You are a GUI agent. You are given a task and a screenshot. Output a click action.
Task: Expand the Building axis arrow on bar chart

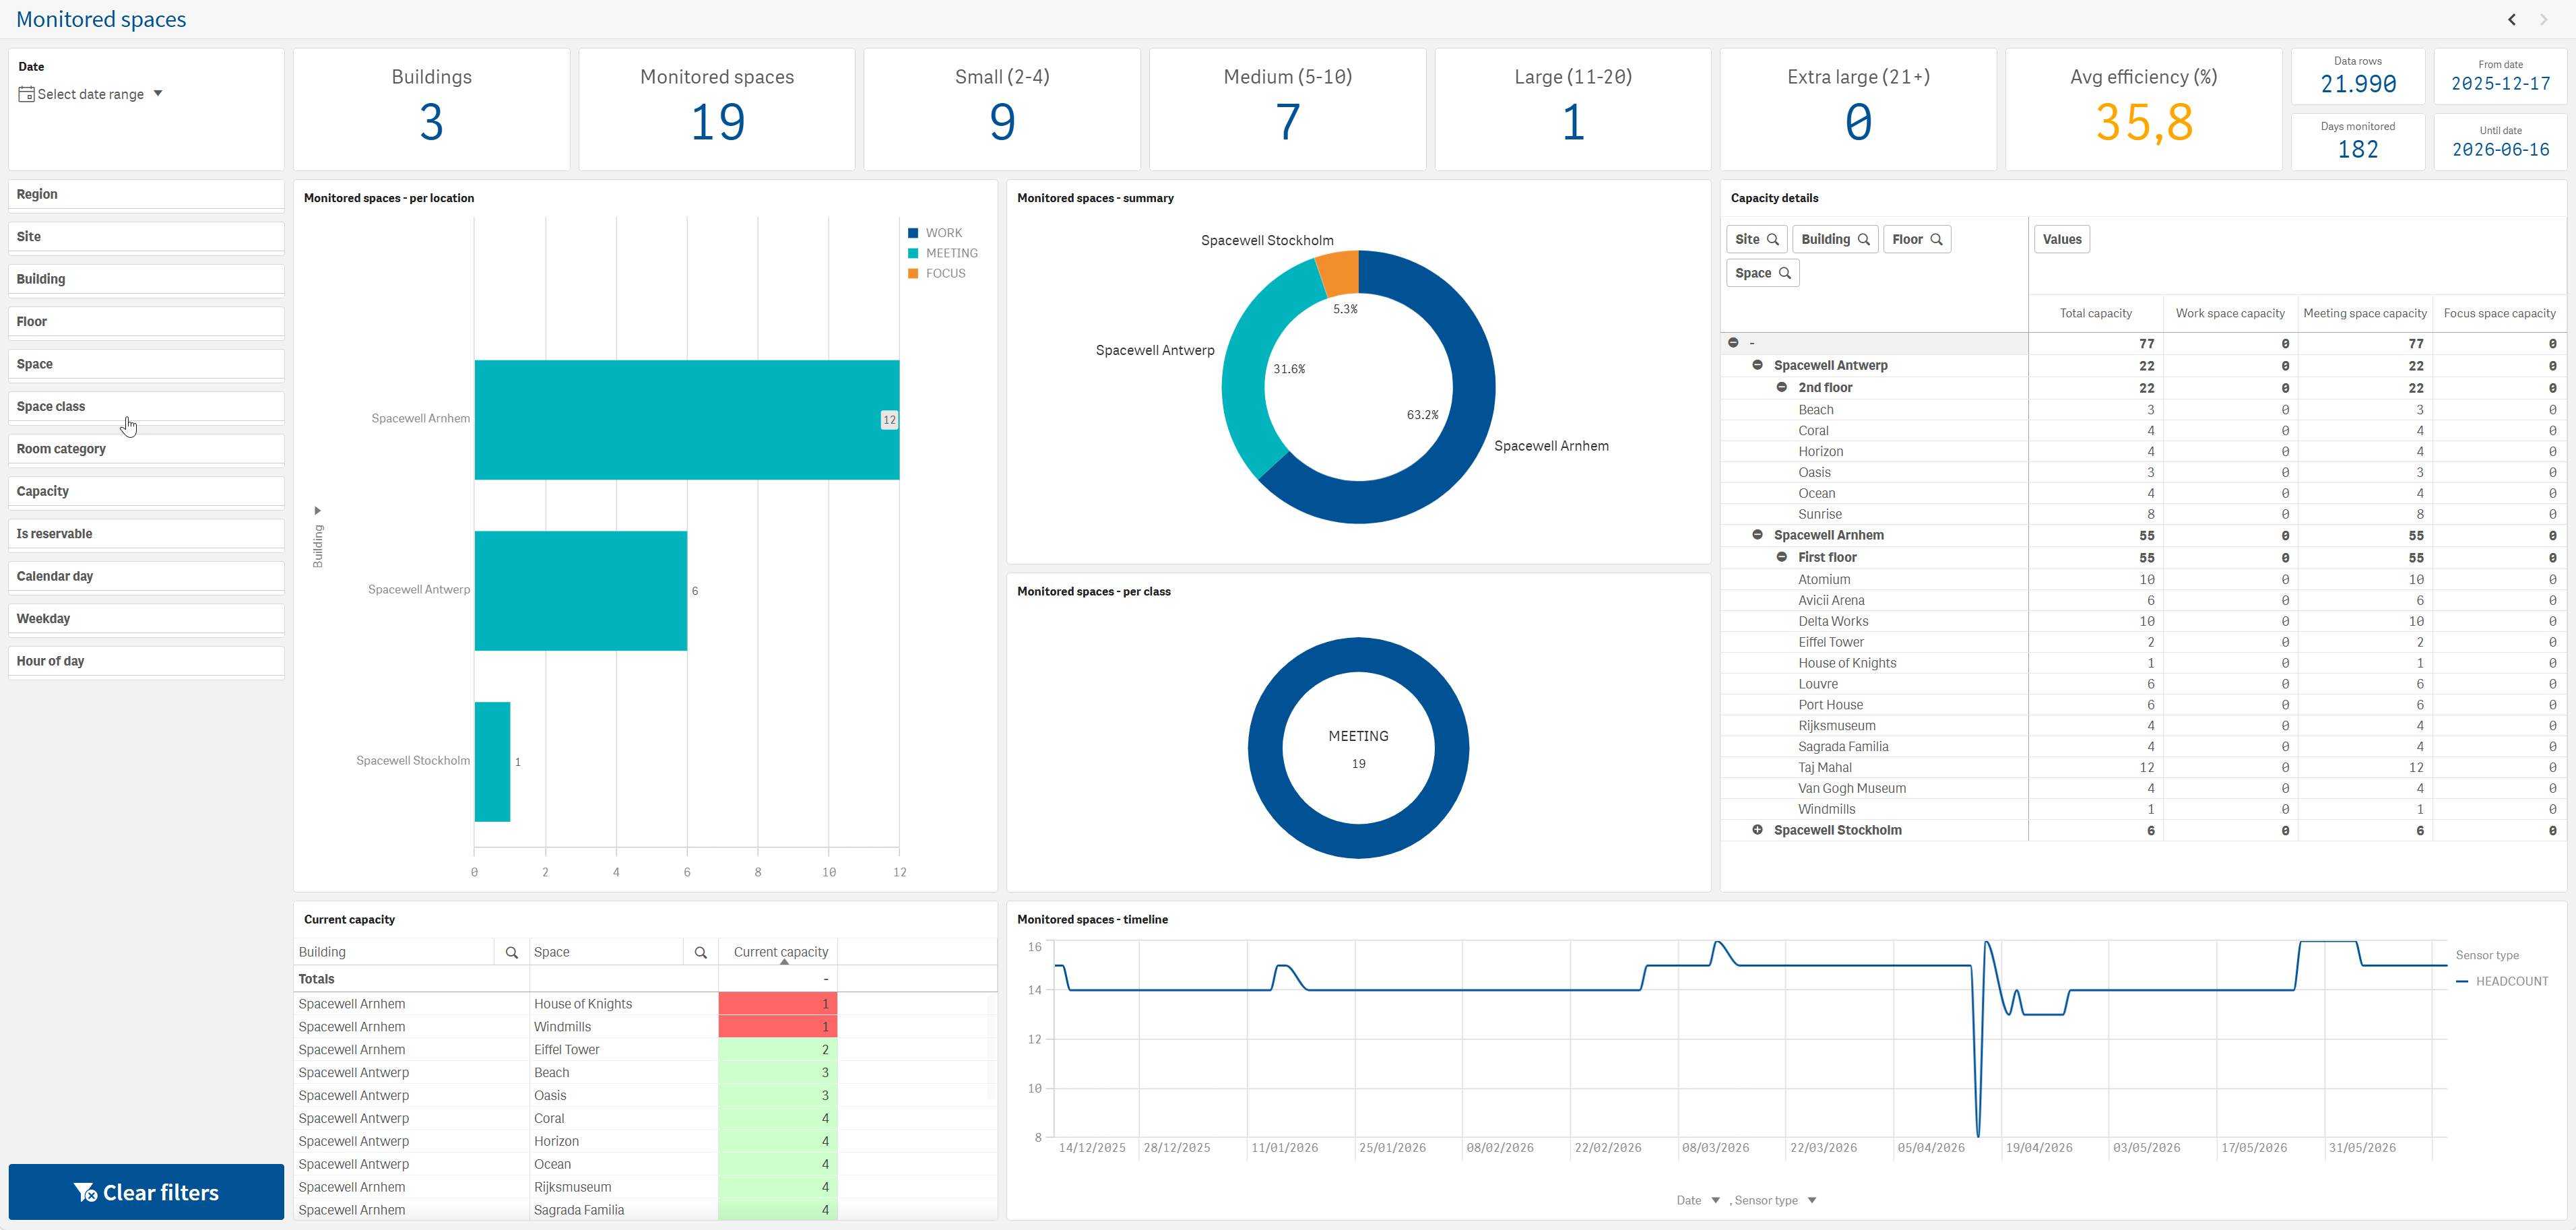pos(318,510)
